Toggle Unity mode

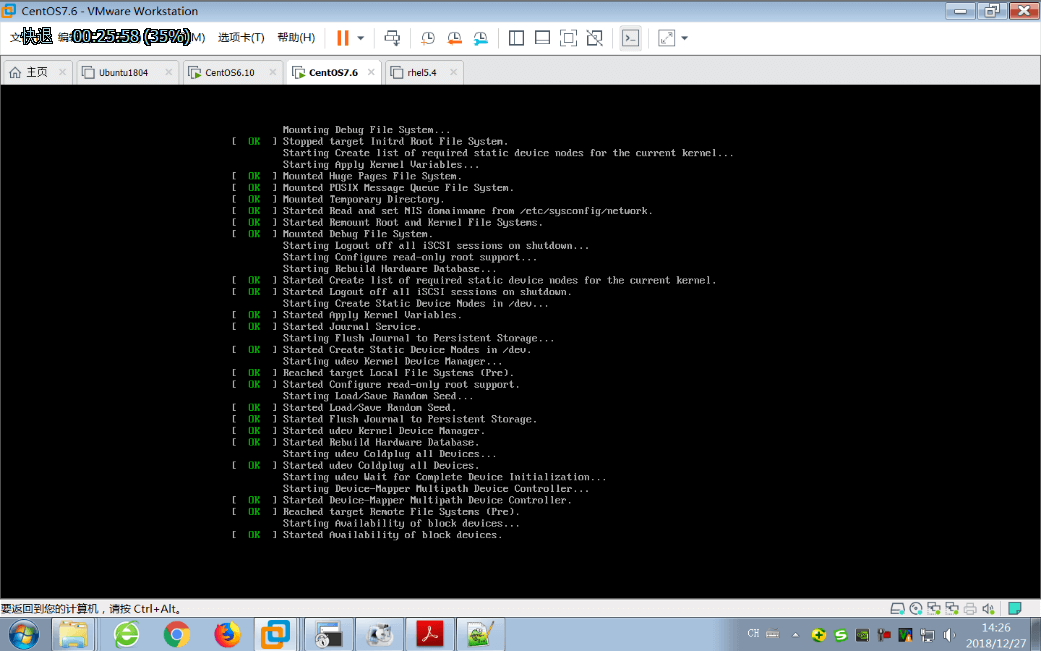pos(594,38)
